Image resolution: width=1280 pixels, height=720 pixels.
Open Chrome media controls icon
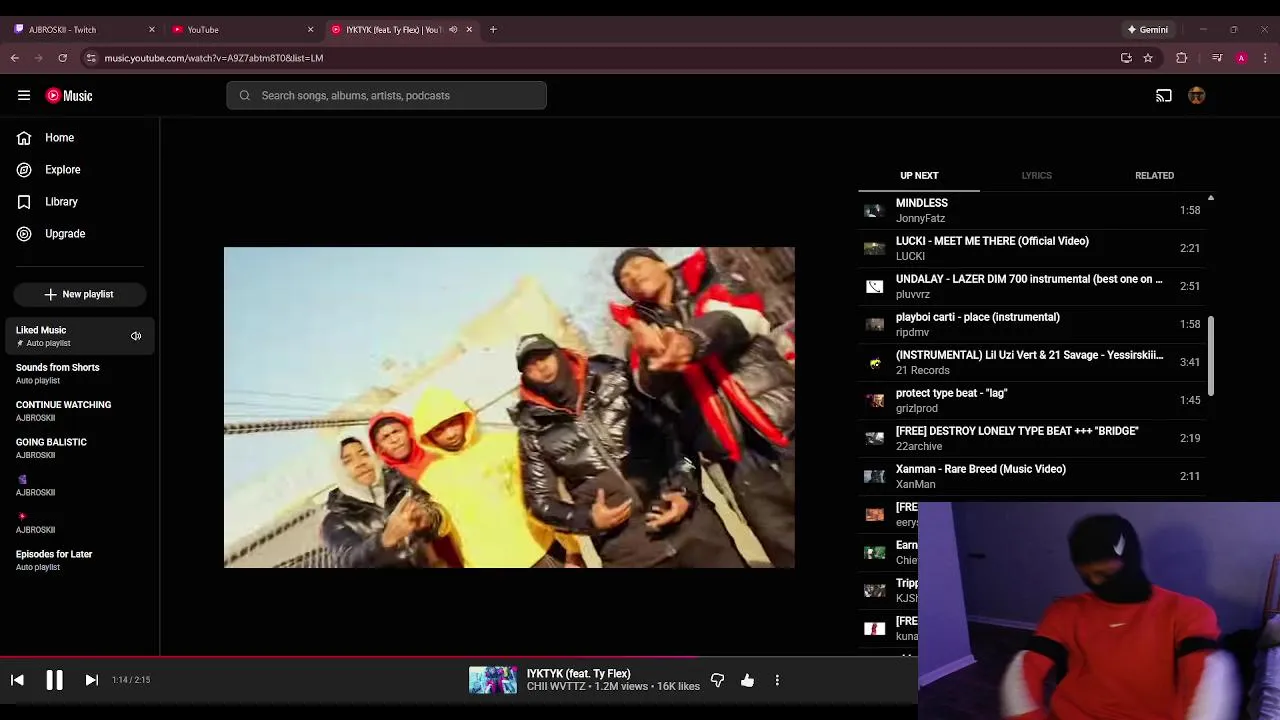coord(1217,58)
